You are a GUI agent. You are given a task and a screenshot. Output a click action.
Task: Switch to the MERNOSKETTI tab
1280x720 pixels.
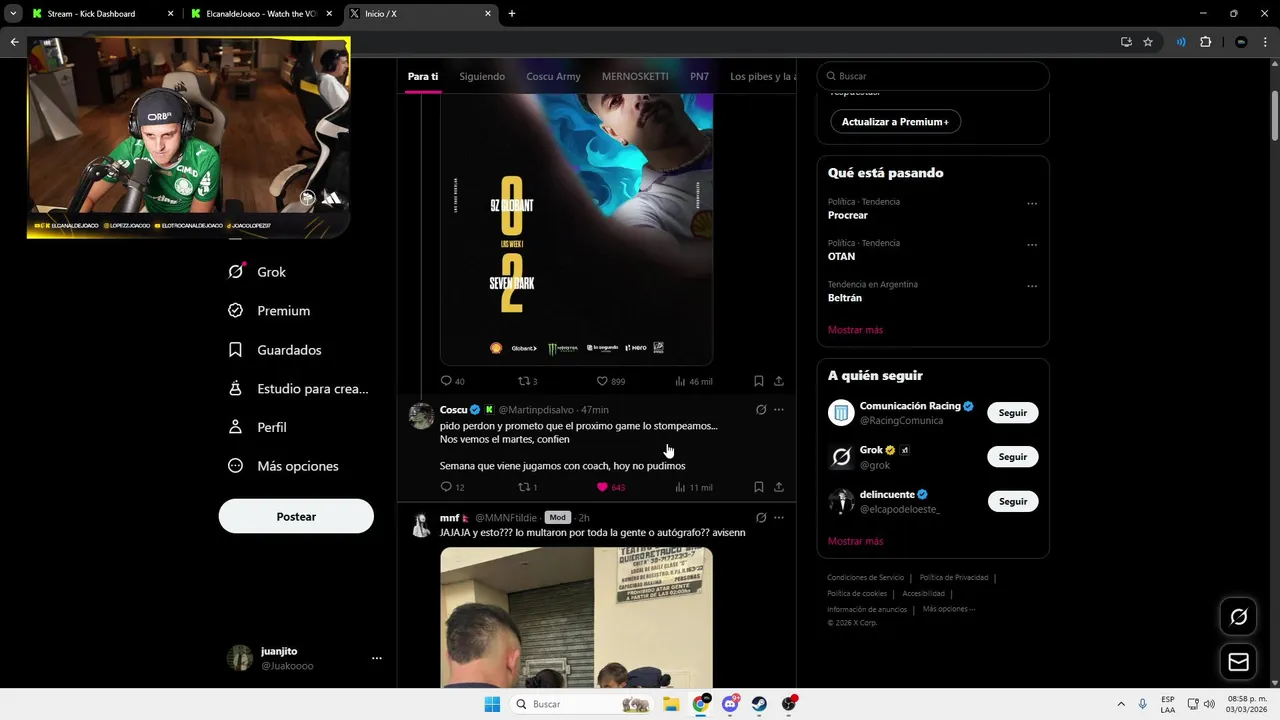pos(635,77)
